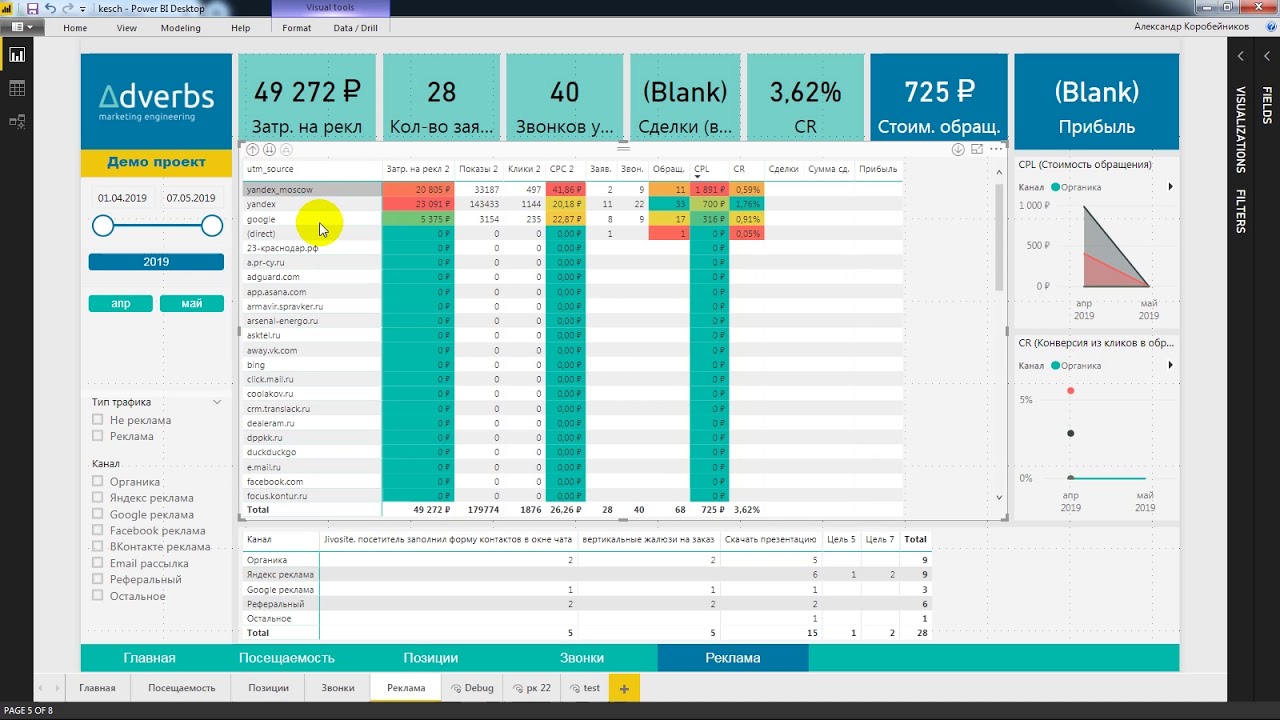Viewport: 1280px width, 720px height.
Task: Click expand all down one level icon
Action: (x=286, y=150)
